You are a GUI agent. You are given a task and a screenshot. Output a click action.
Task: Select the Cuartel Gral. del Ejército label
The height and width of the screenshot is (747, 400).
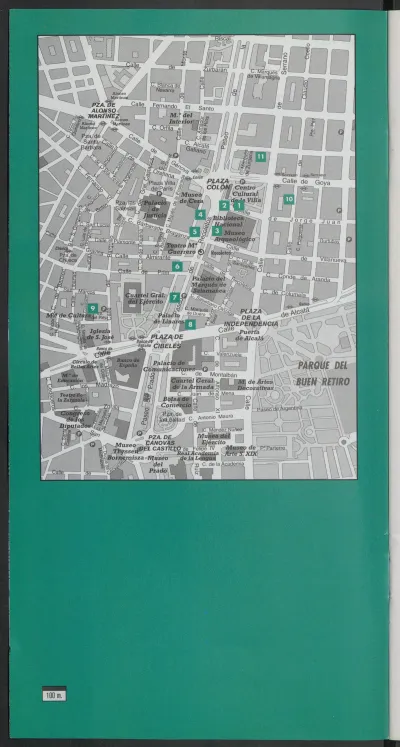tap(145, 298)
